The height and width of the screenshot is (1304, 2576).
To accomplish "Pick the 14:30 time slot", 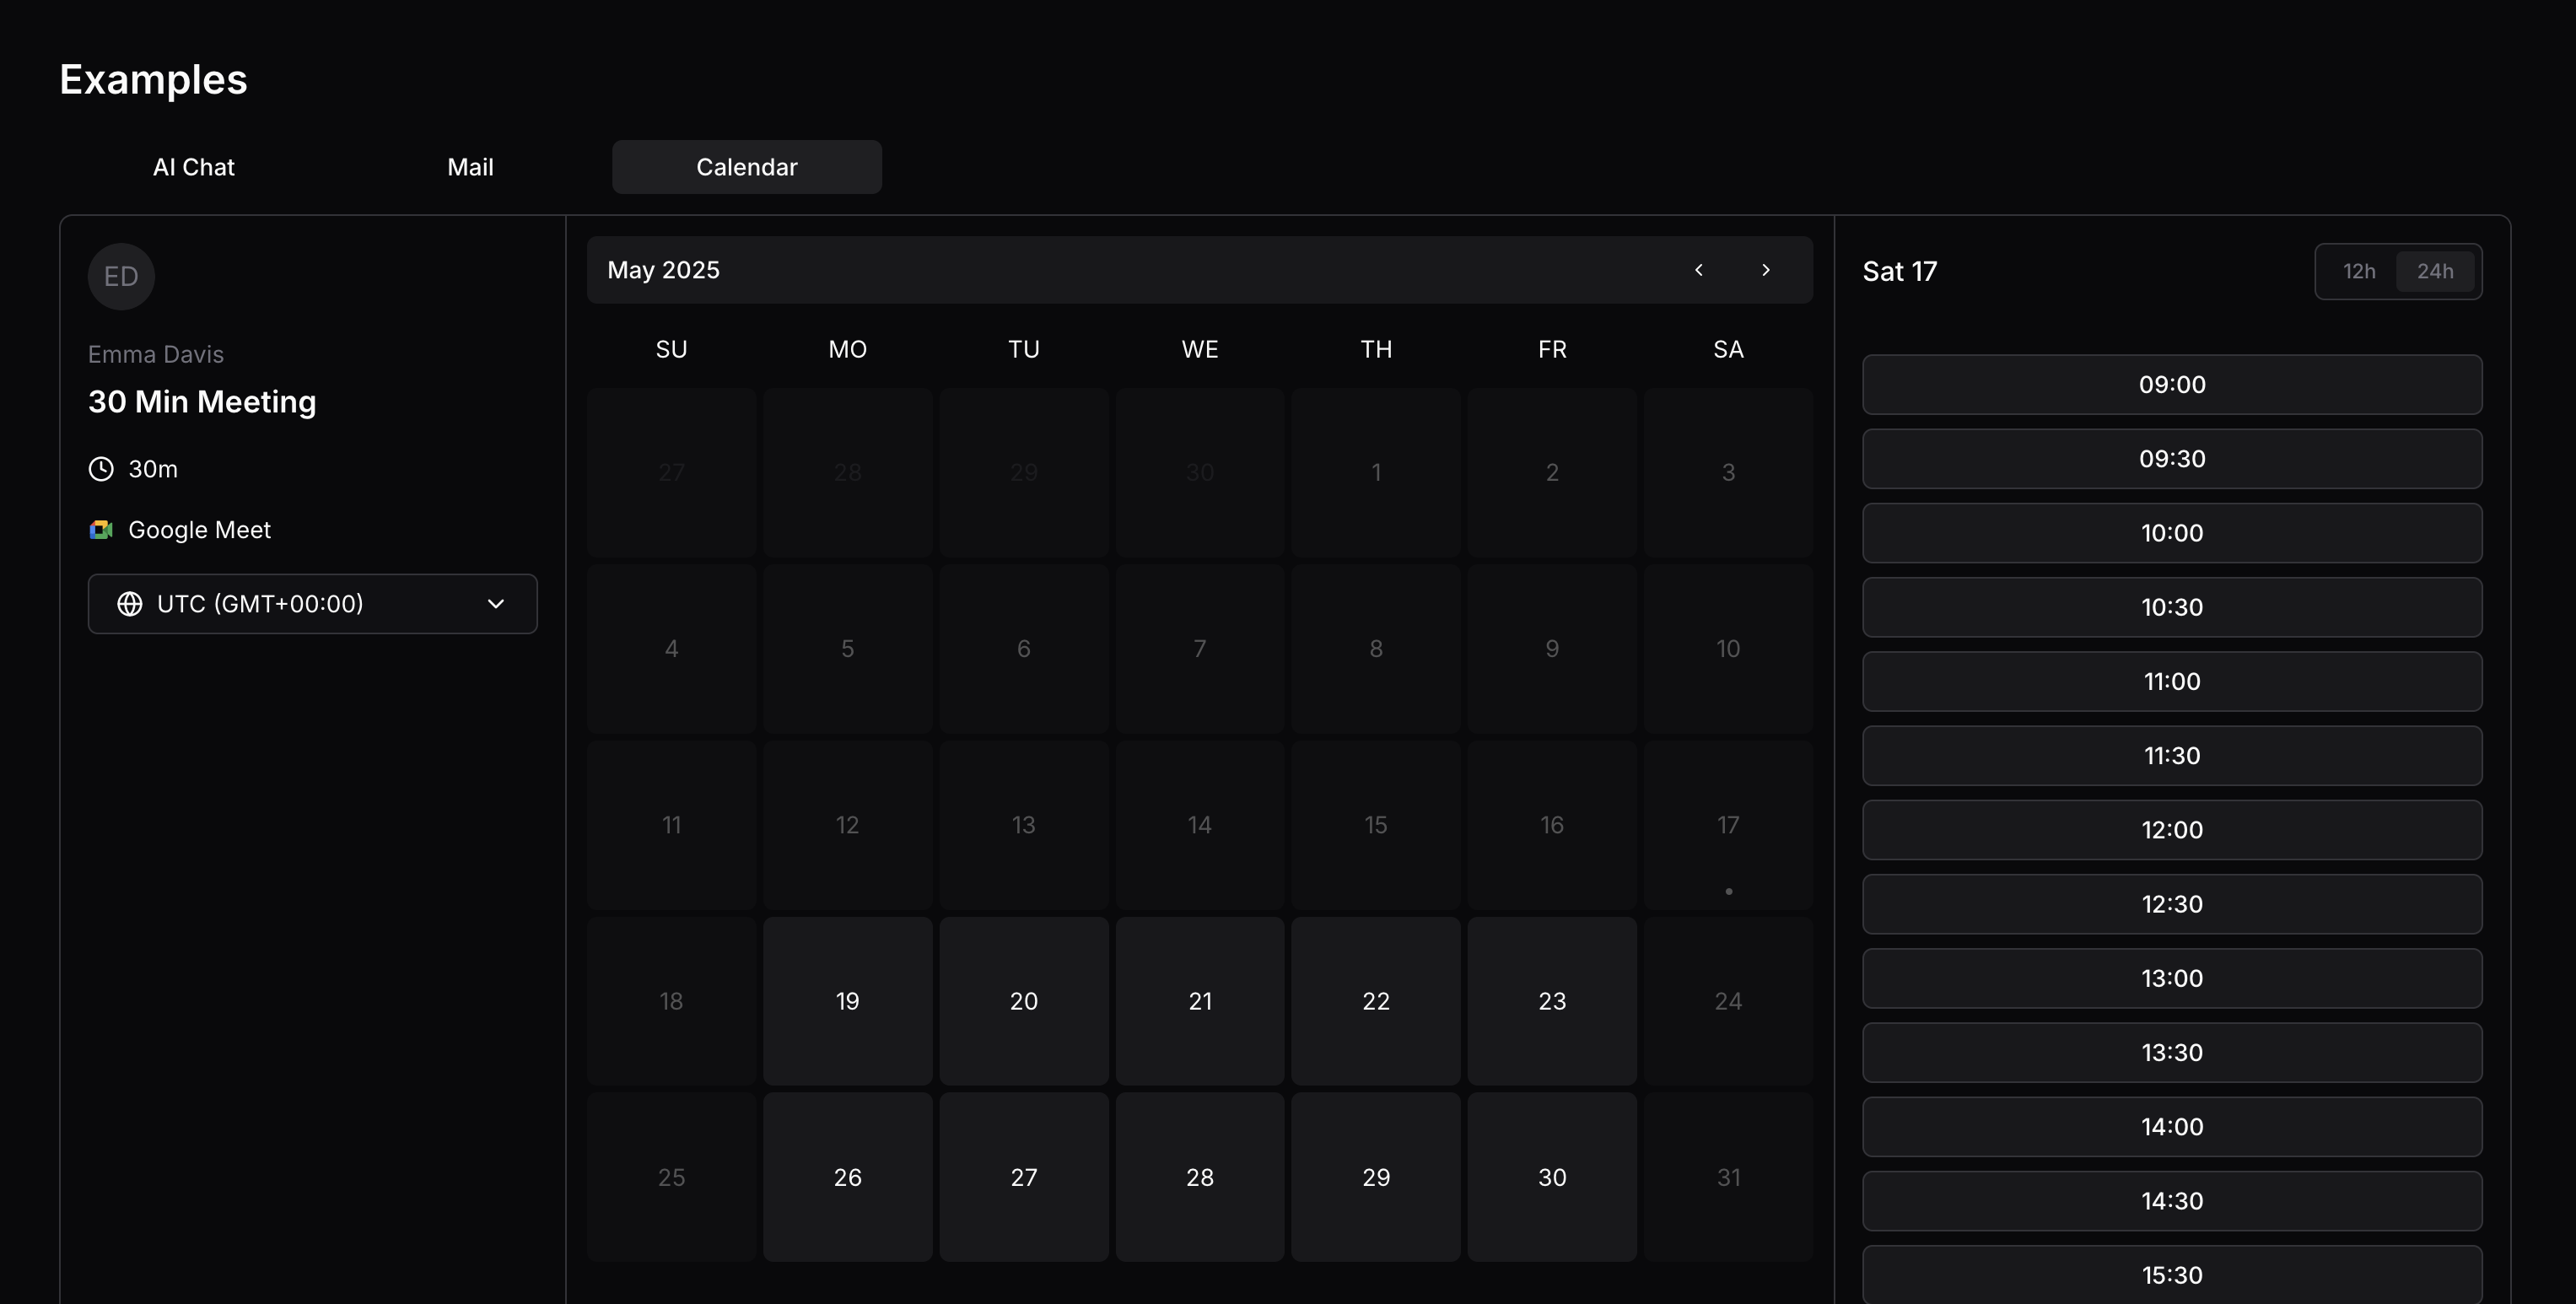I will tap(2171, 1201).
